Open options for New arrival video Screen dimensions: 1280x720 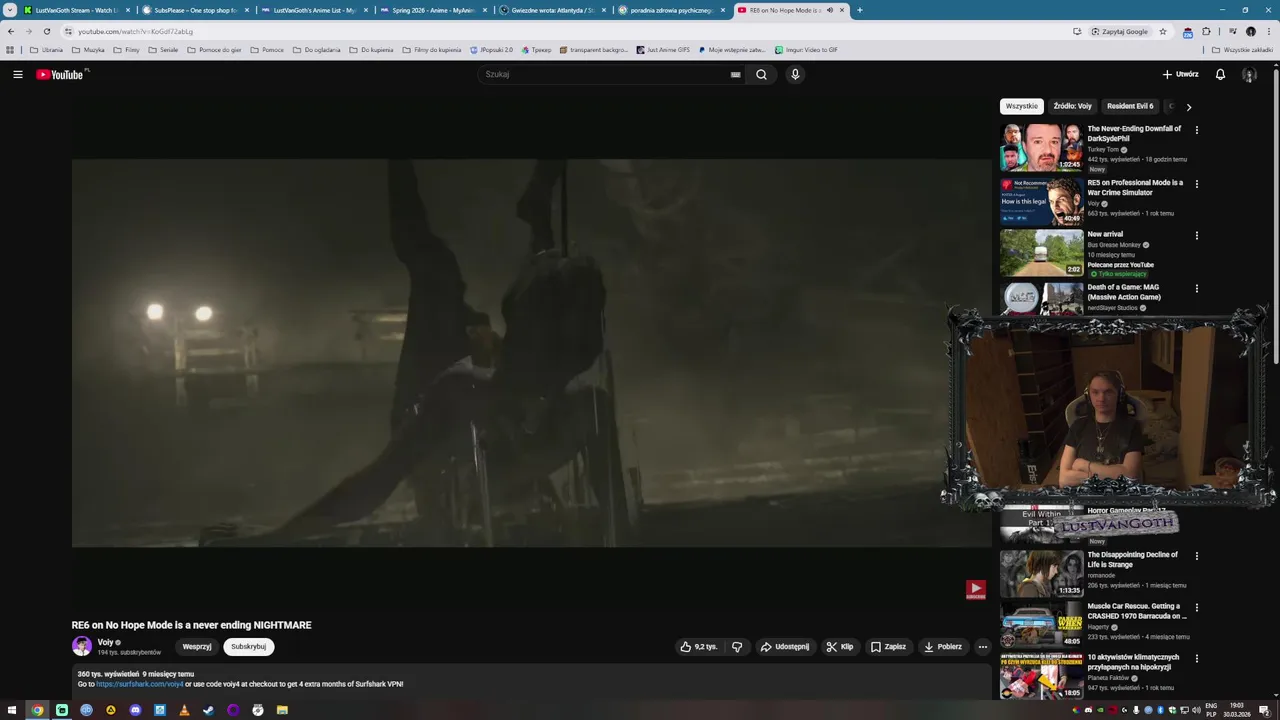point(1196,236)
